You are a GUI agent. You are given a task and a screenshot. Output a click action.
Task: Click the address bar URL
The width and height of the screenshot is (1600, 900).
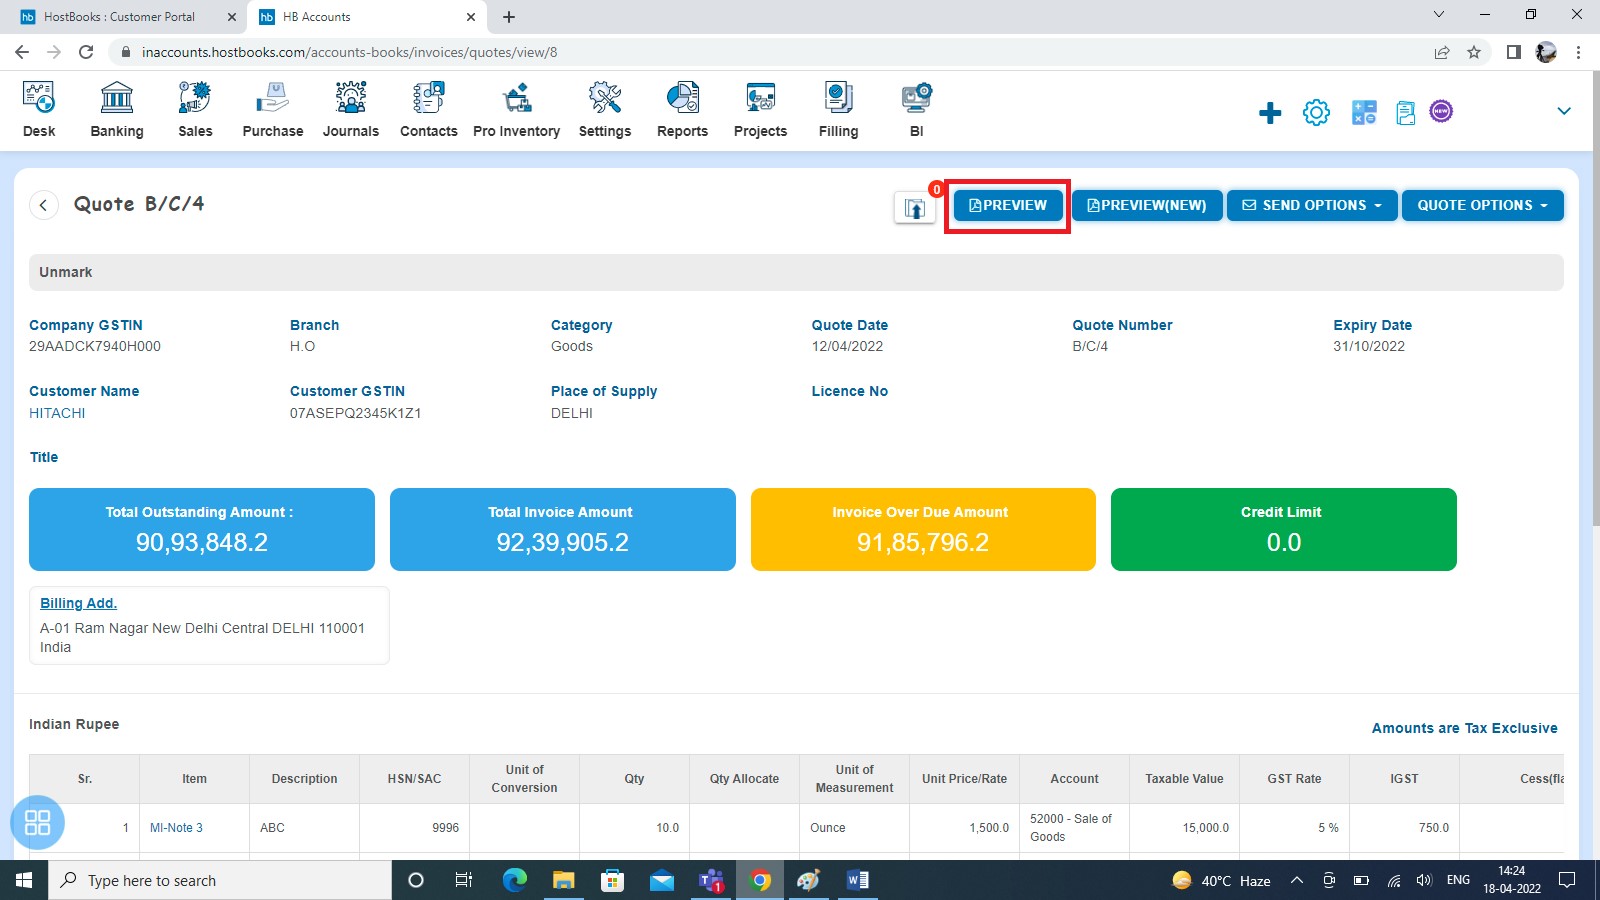coord(350,52)
